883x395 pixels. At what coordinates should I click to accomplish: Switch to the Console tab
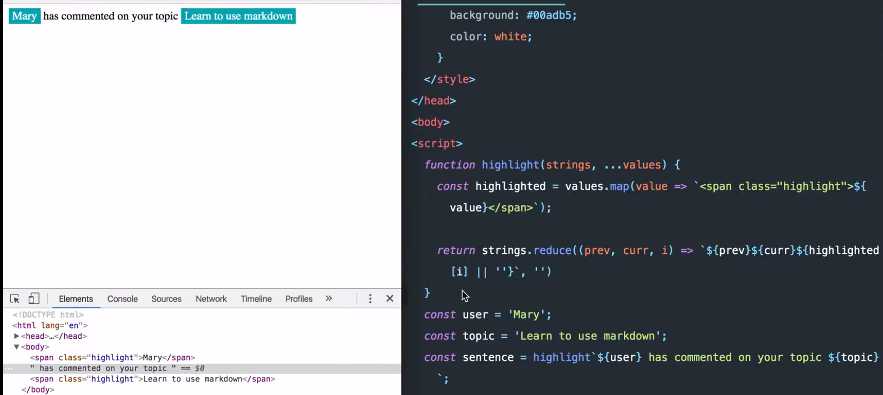click(122, 299)
